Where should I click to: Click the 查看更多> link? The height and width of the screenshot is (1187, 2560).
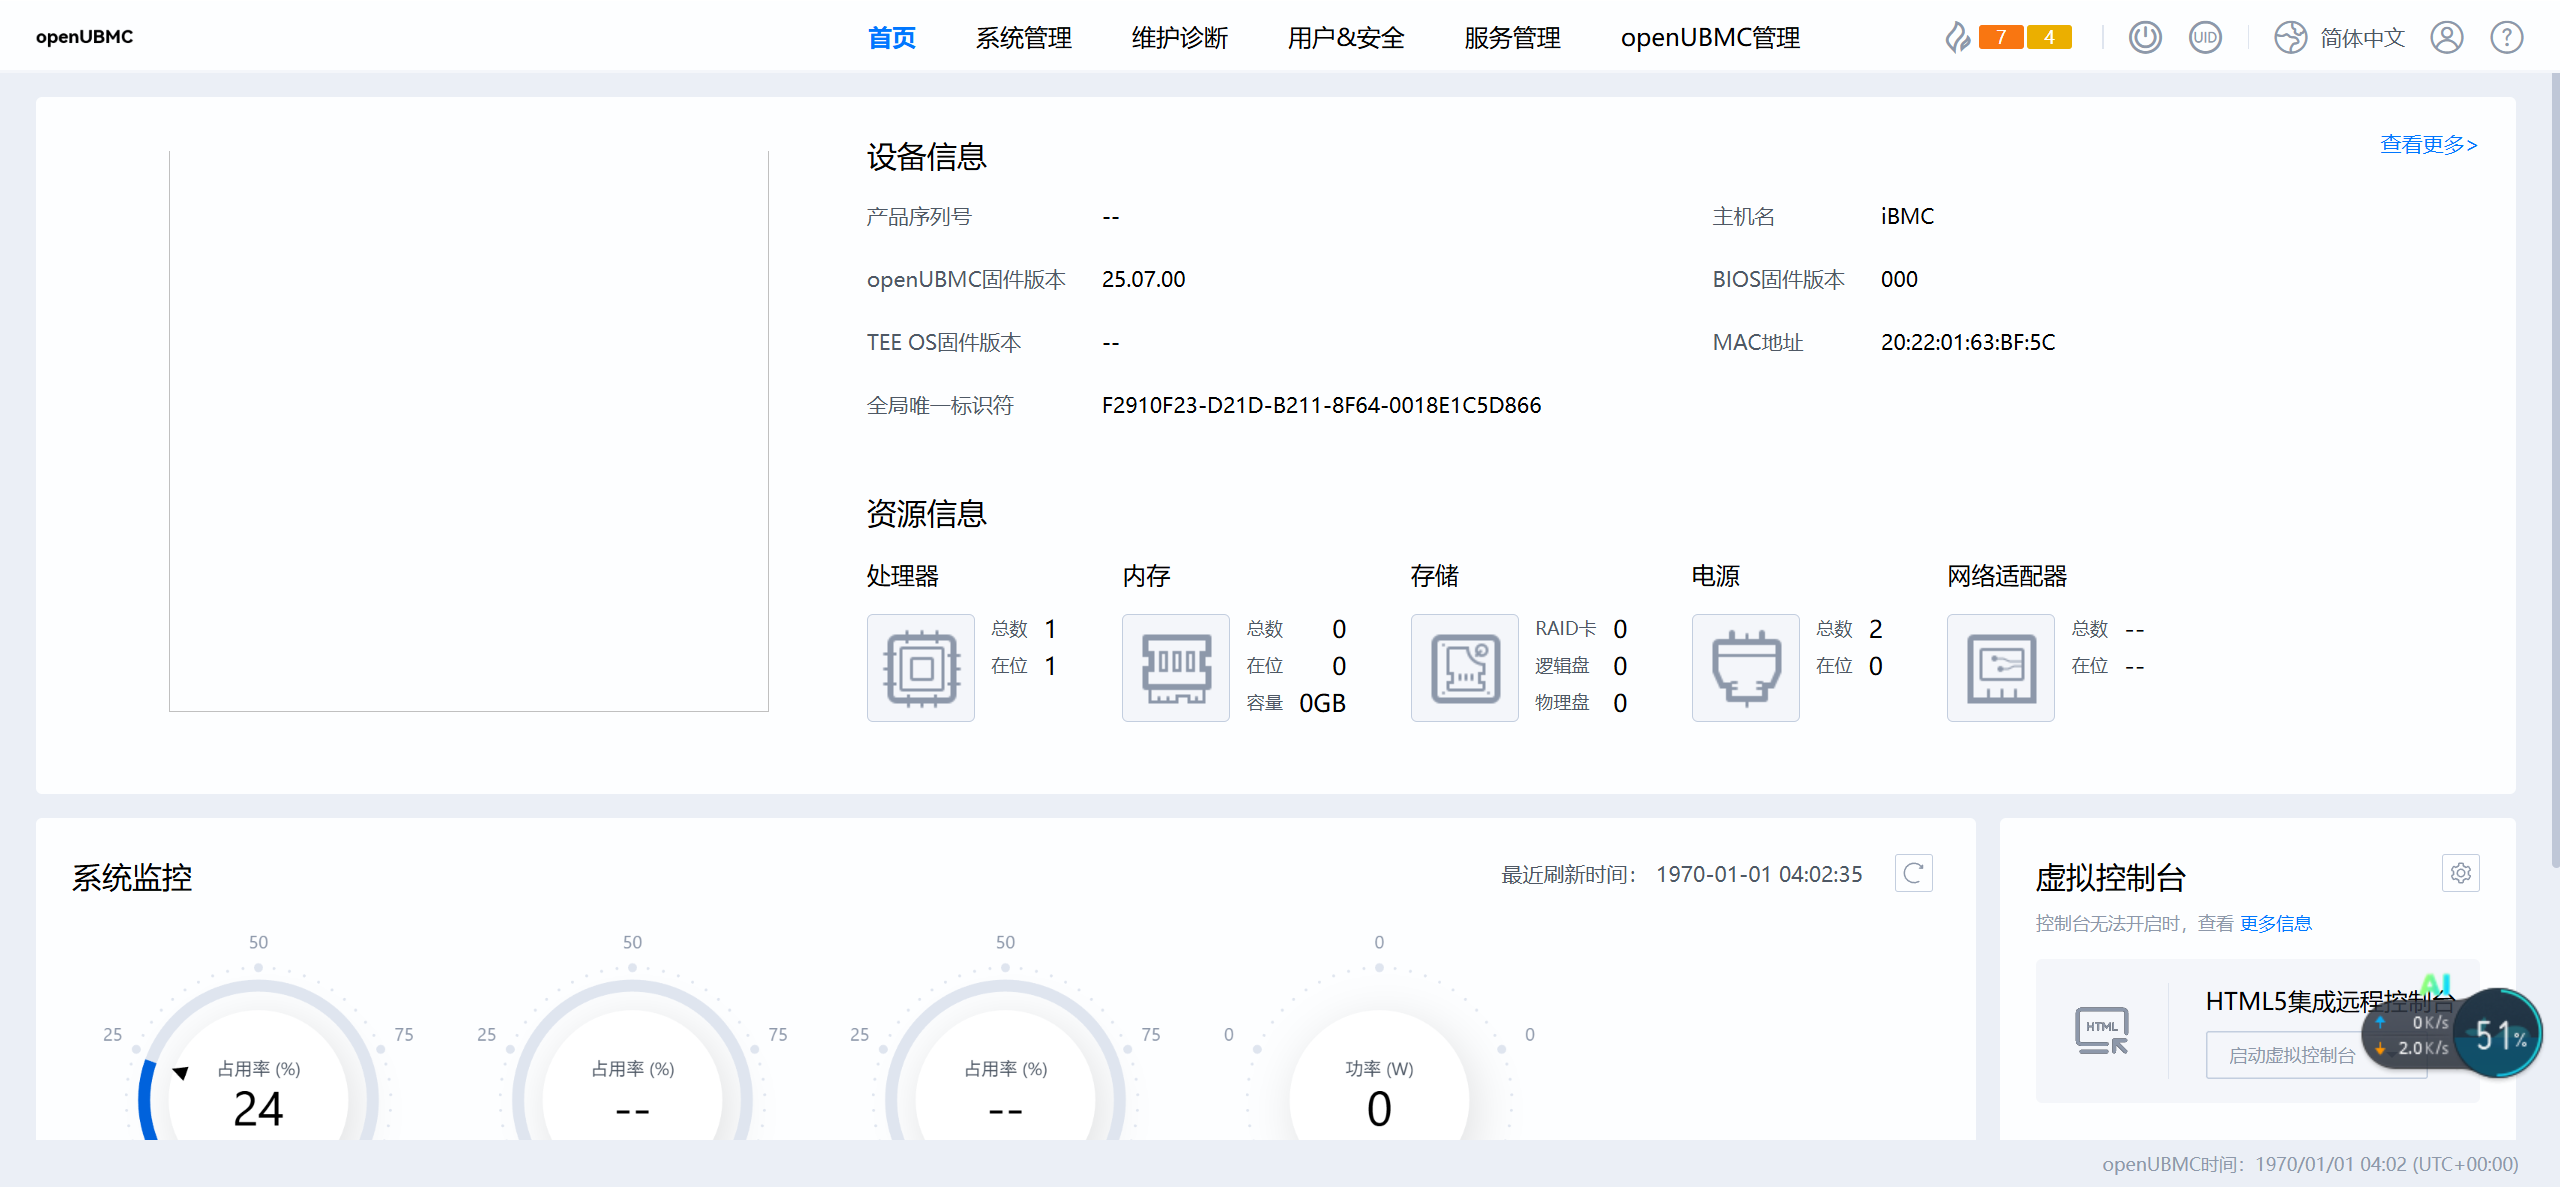tap(2428, 145)
